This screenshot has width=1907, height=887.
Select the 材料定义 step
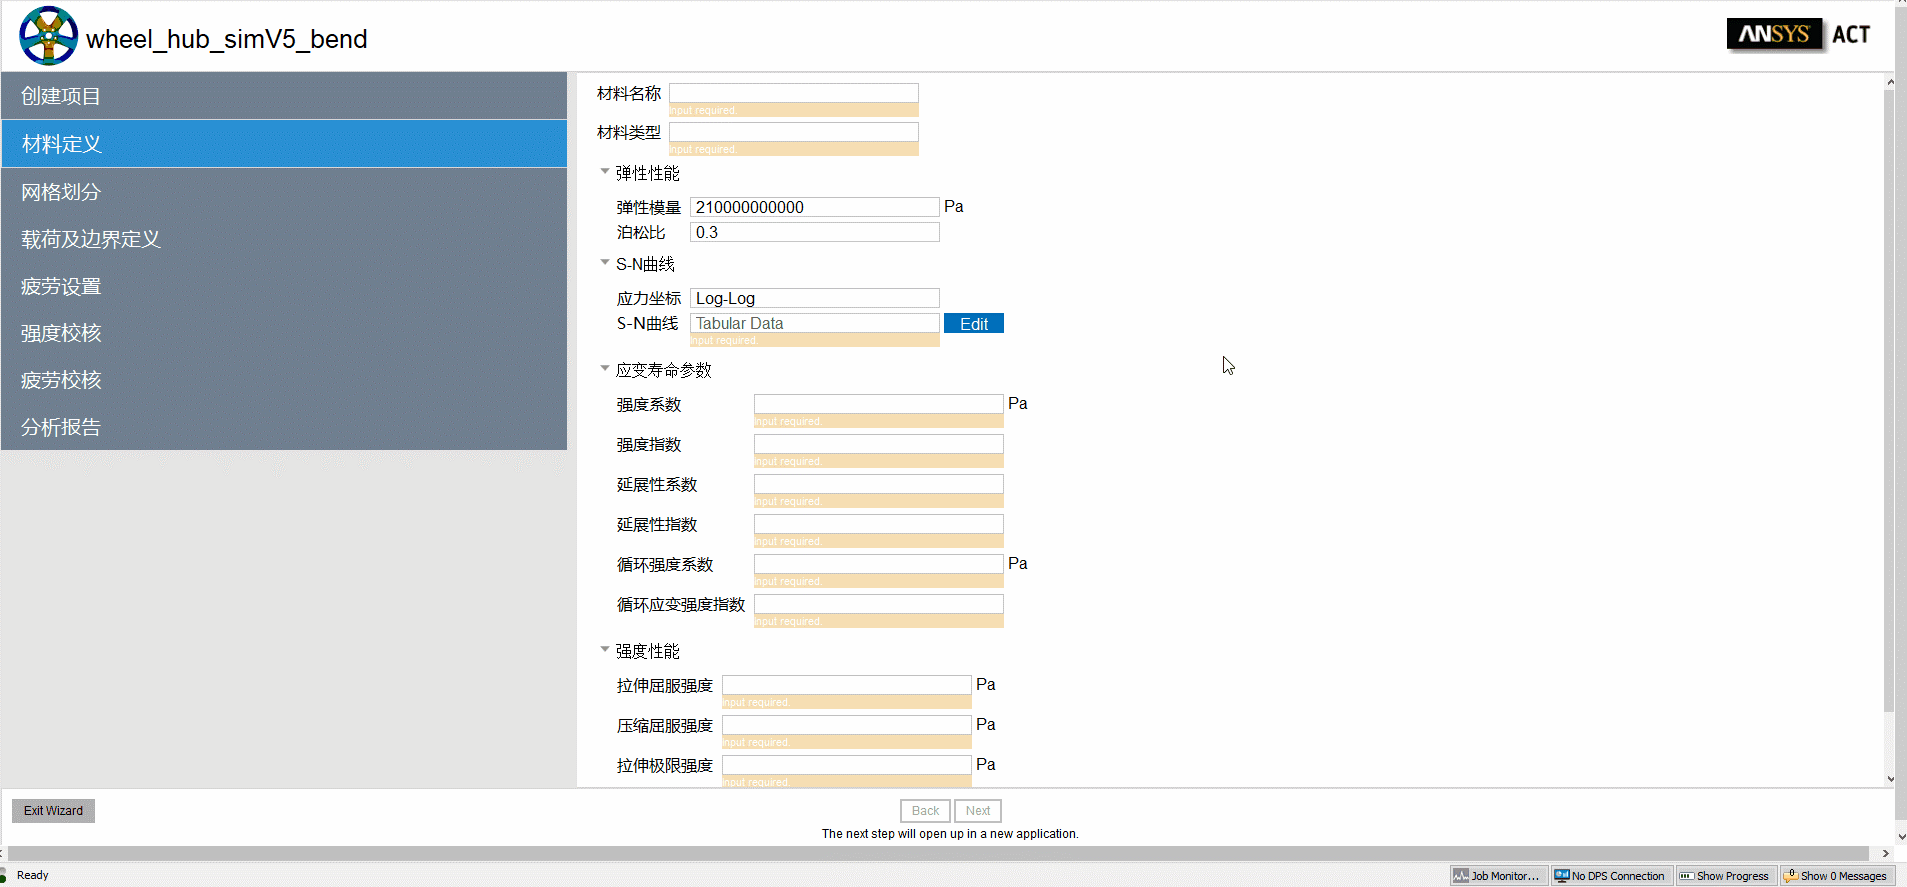(x=284, y=144)
